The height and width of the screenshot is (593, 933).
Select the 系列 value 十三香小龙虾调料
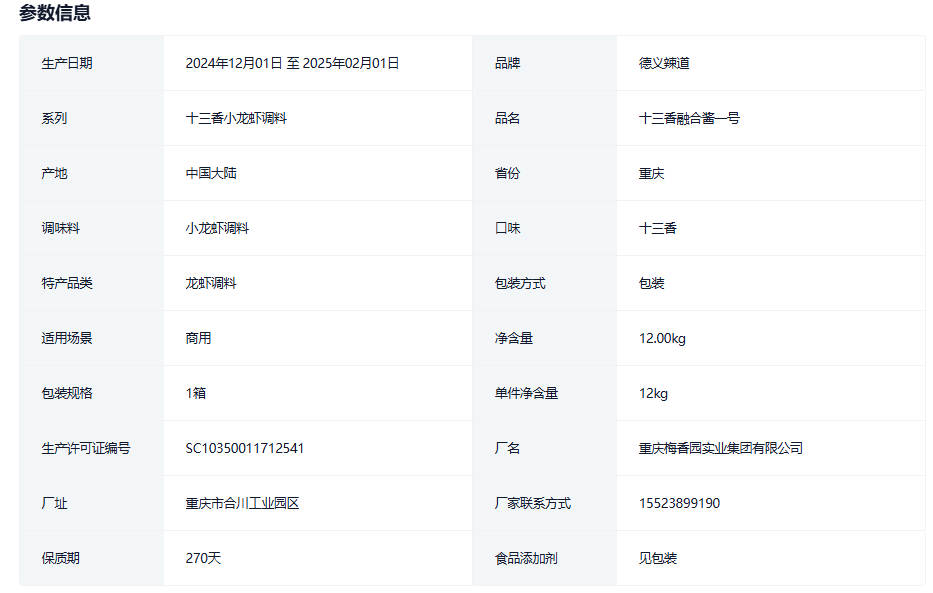tap(236, 118)
